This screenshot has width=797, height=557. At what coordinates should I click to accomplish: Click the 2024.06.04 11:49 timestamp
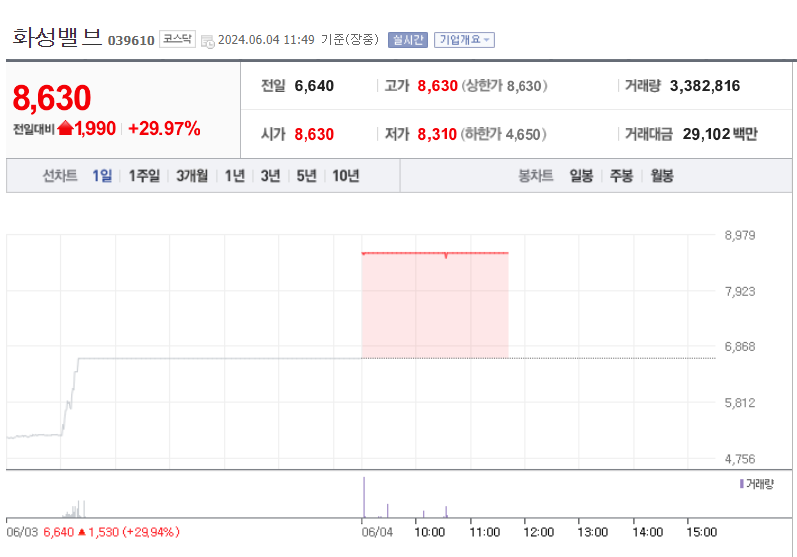click(x=266, y=40)
